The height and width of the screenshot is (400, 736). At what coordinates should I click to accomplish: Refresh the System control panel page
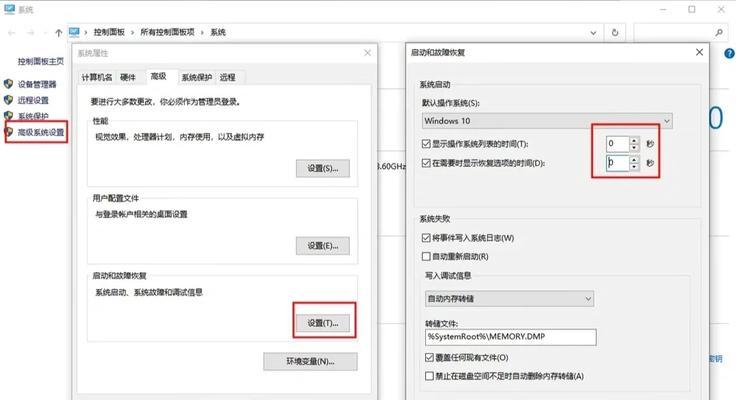(x=615, y=32)
